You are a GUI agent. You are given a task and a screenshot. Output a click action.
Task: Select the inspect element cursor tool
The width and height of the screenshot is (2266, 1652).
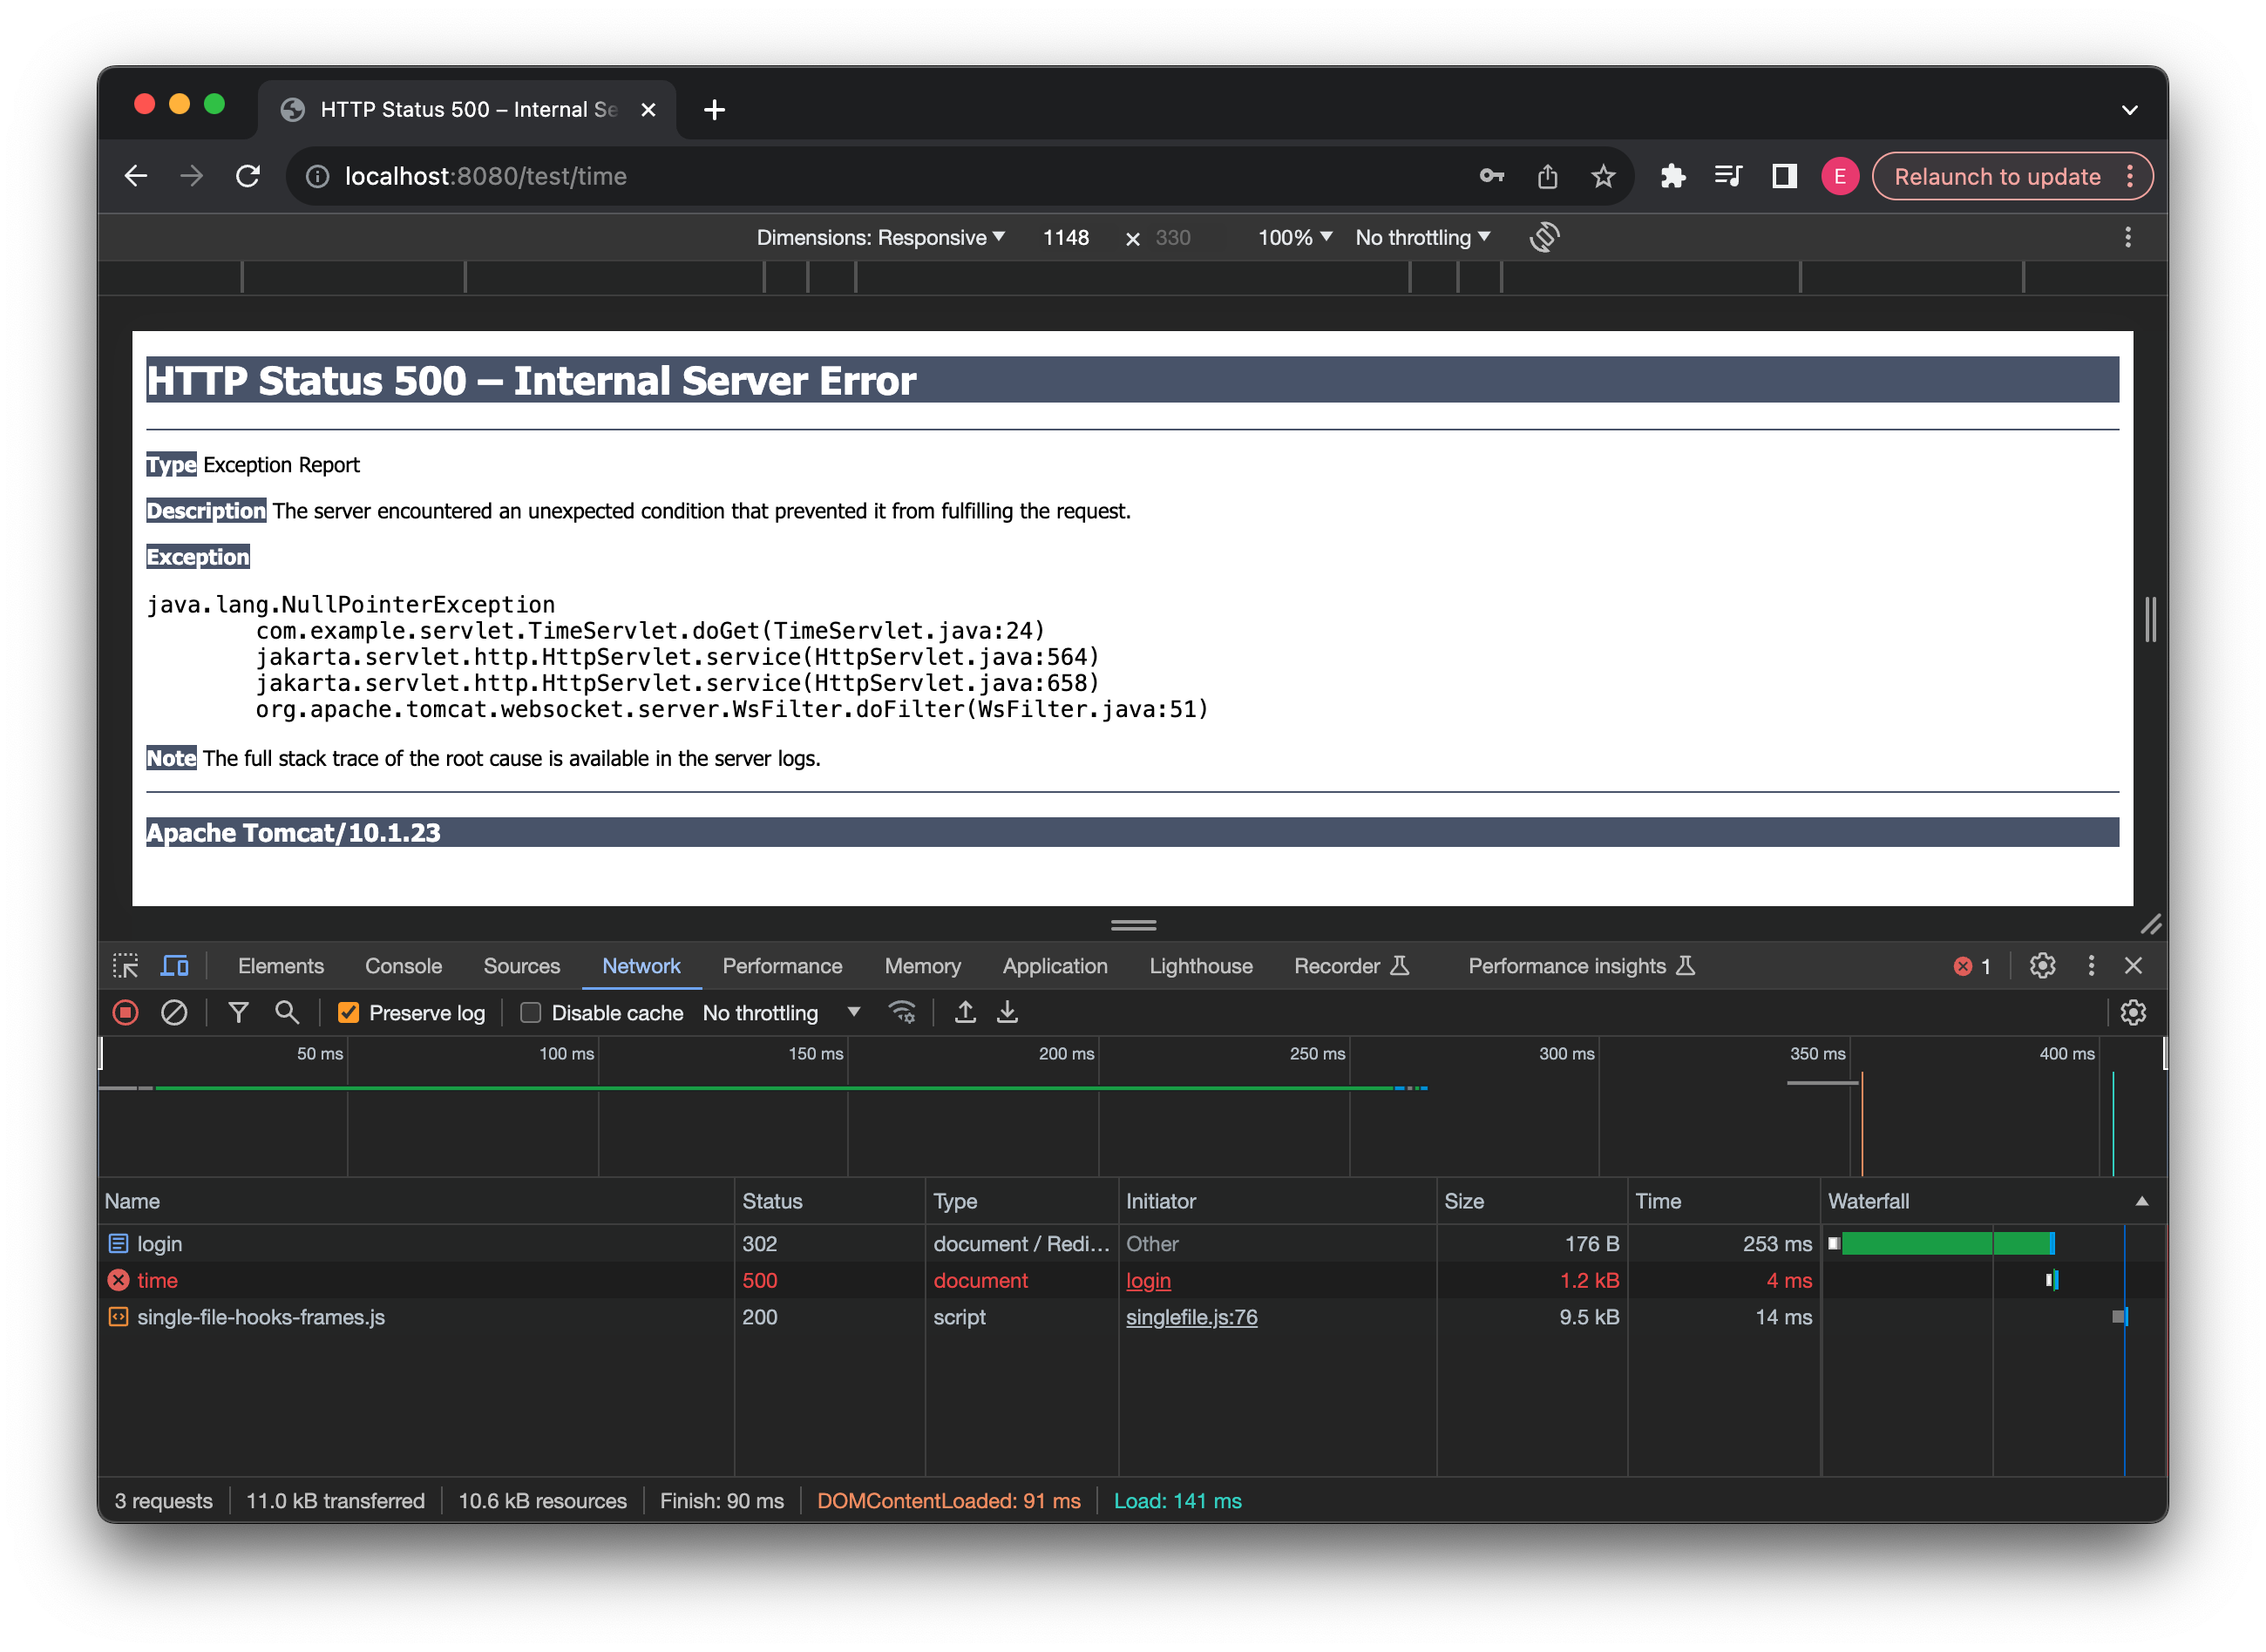[126, 966]
